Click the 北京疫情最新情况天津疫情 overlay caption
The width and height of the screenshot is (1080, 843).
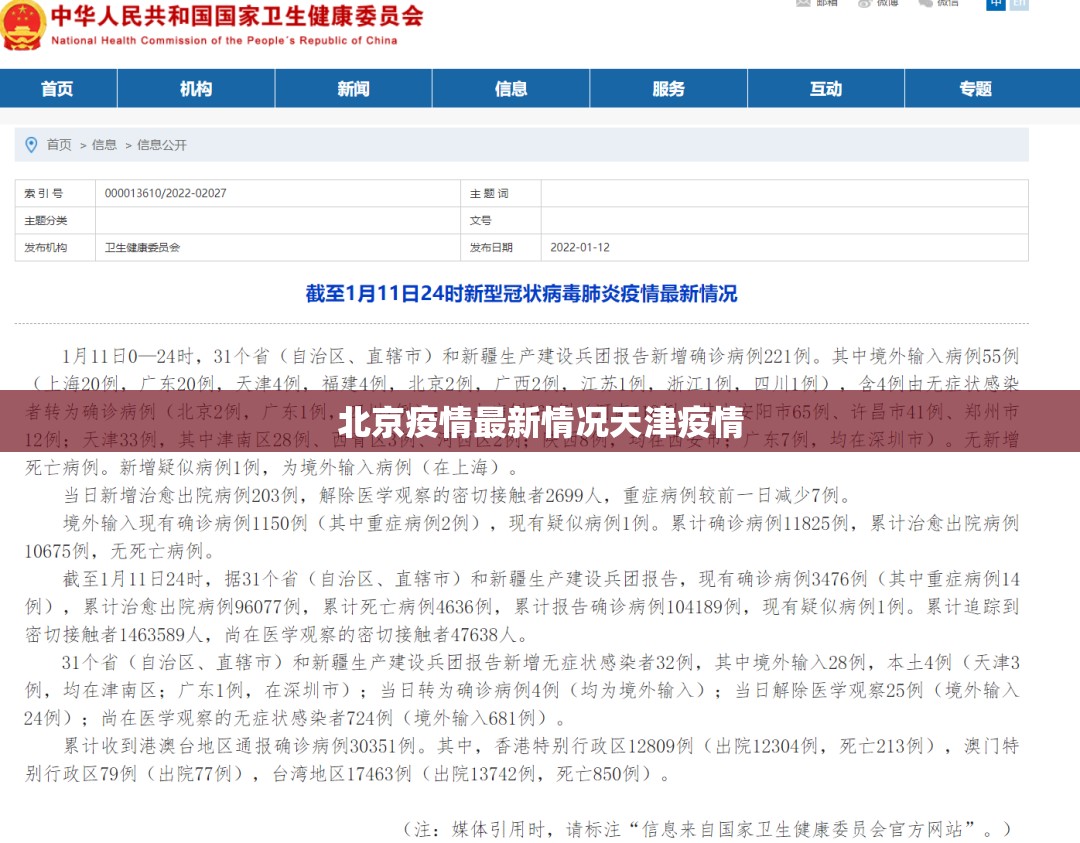(x=540, y=423)
